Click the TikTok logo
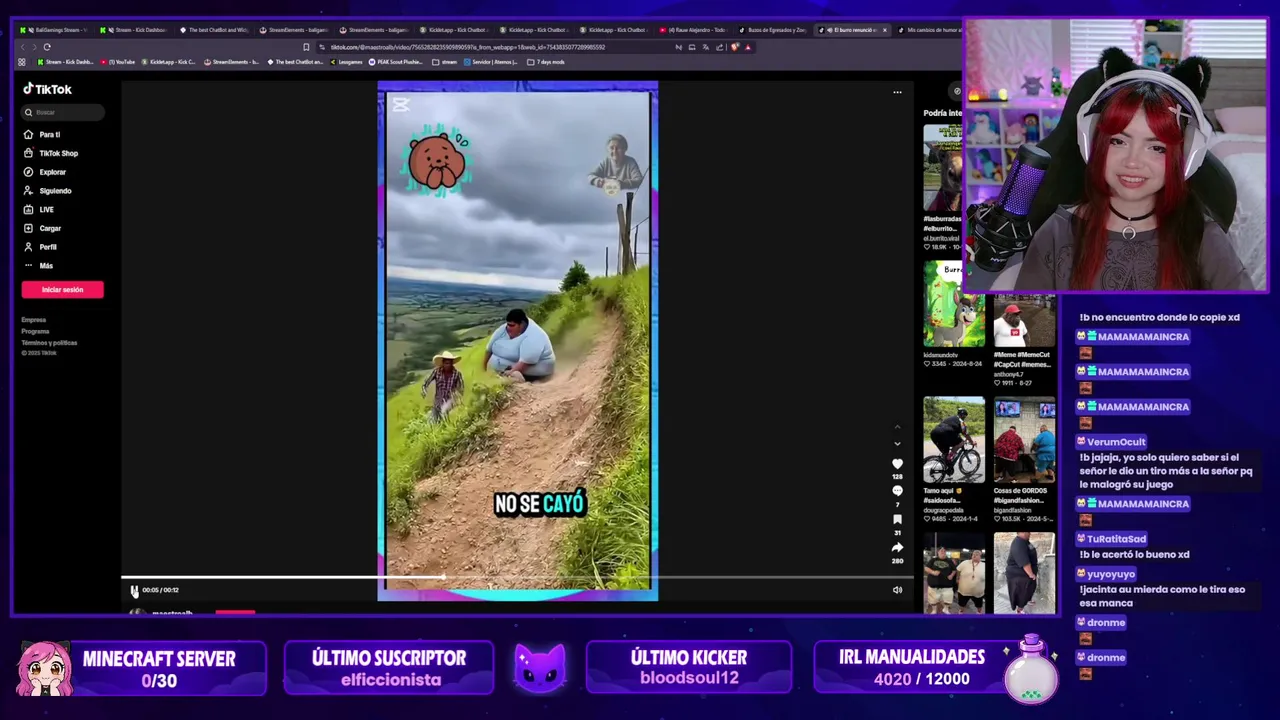 (47, 89)
